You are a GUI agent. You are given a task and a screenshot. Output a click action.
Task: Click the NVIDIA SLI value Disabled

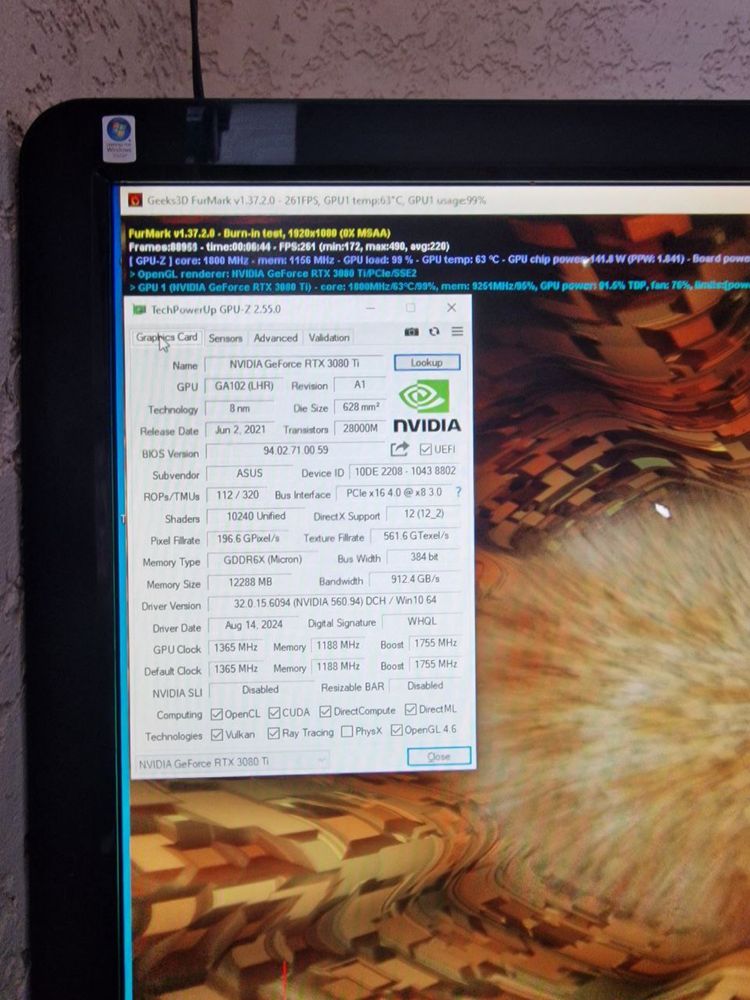[x=260, y=690]
